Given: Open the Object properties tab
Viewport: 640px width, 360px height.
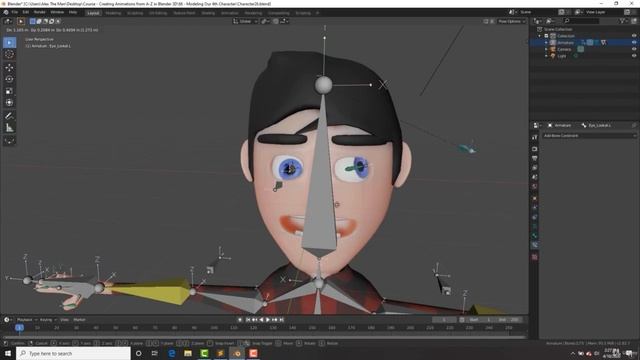Looking at the screenshot, I should point(535,198).
